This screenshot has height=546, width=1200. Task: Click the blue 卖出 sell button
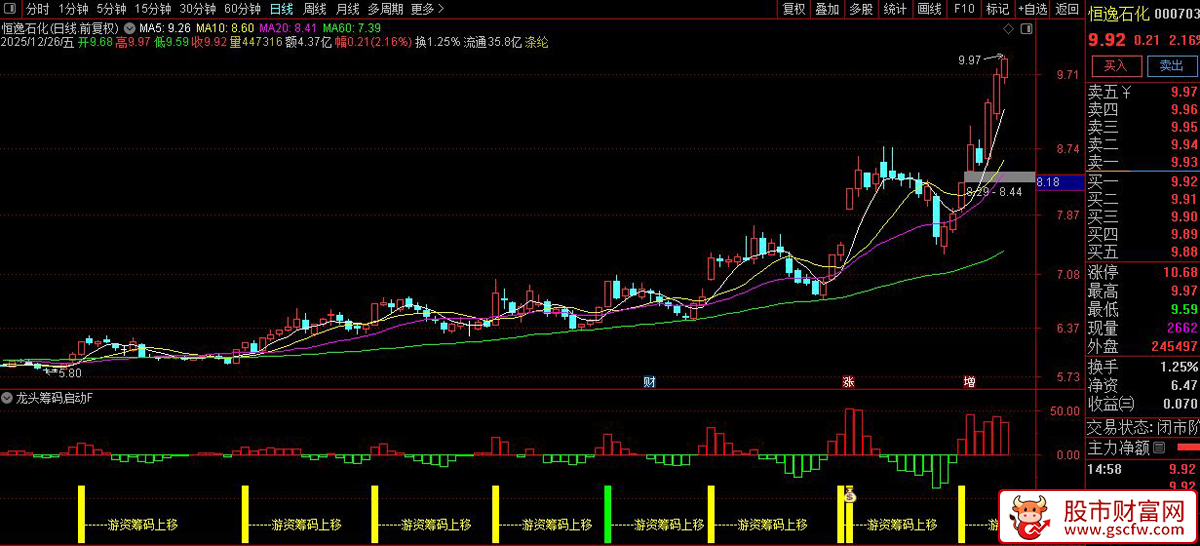click(x=1171, y=66)
